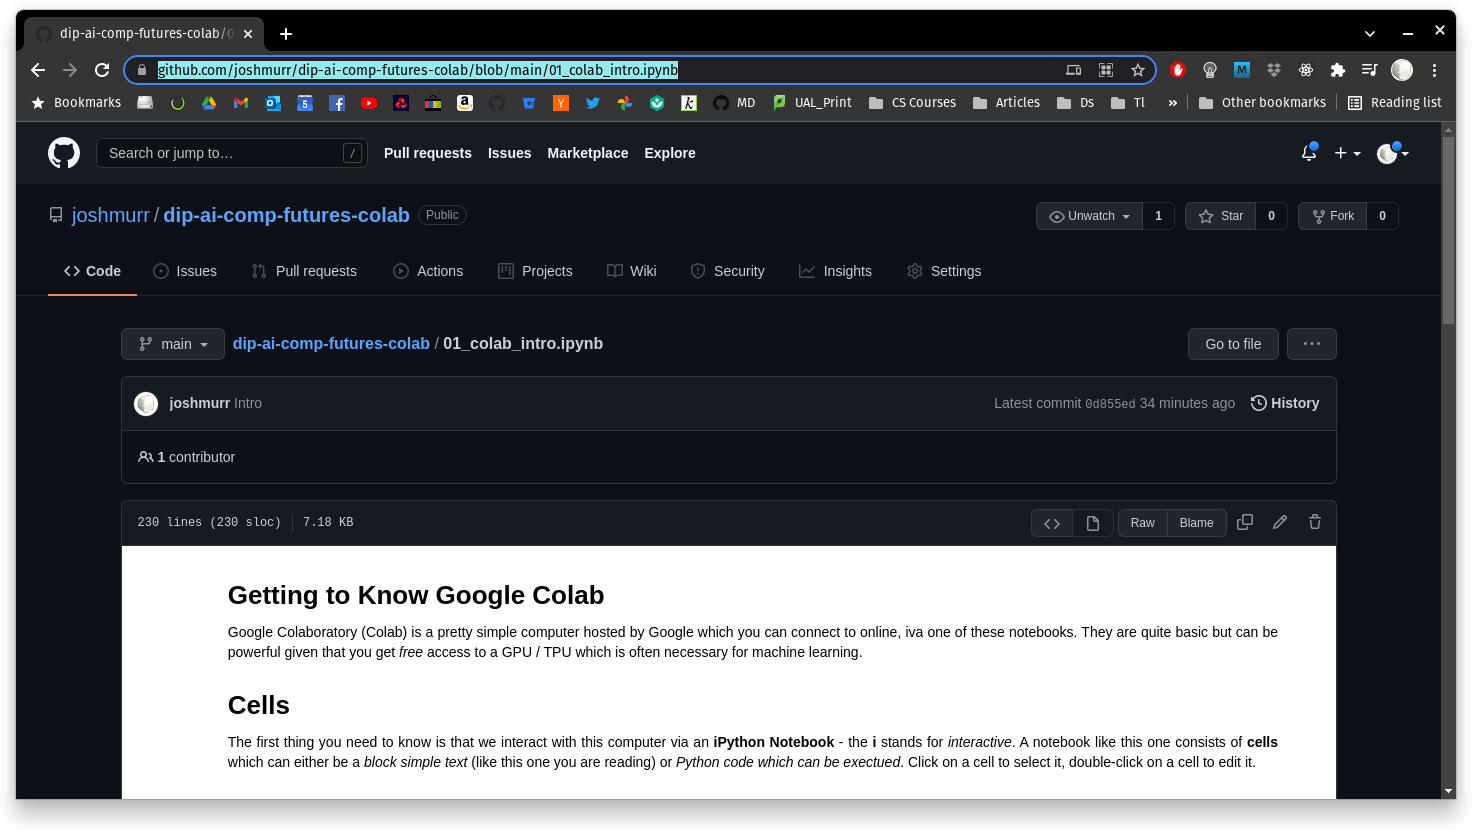
Task: Open the red stop-hand adblock extension
Action: (x=1178, y=70)
